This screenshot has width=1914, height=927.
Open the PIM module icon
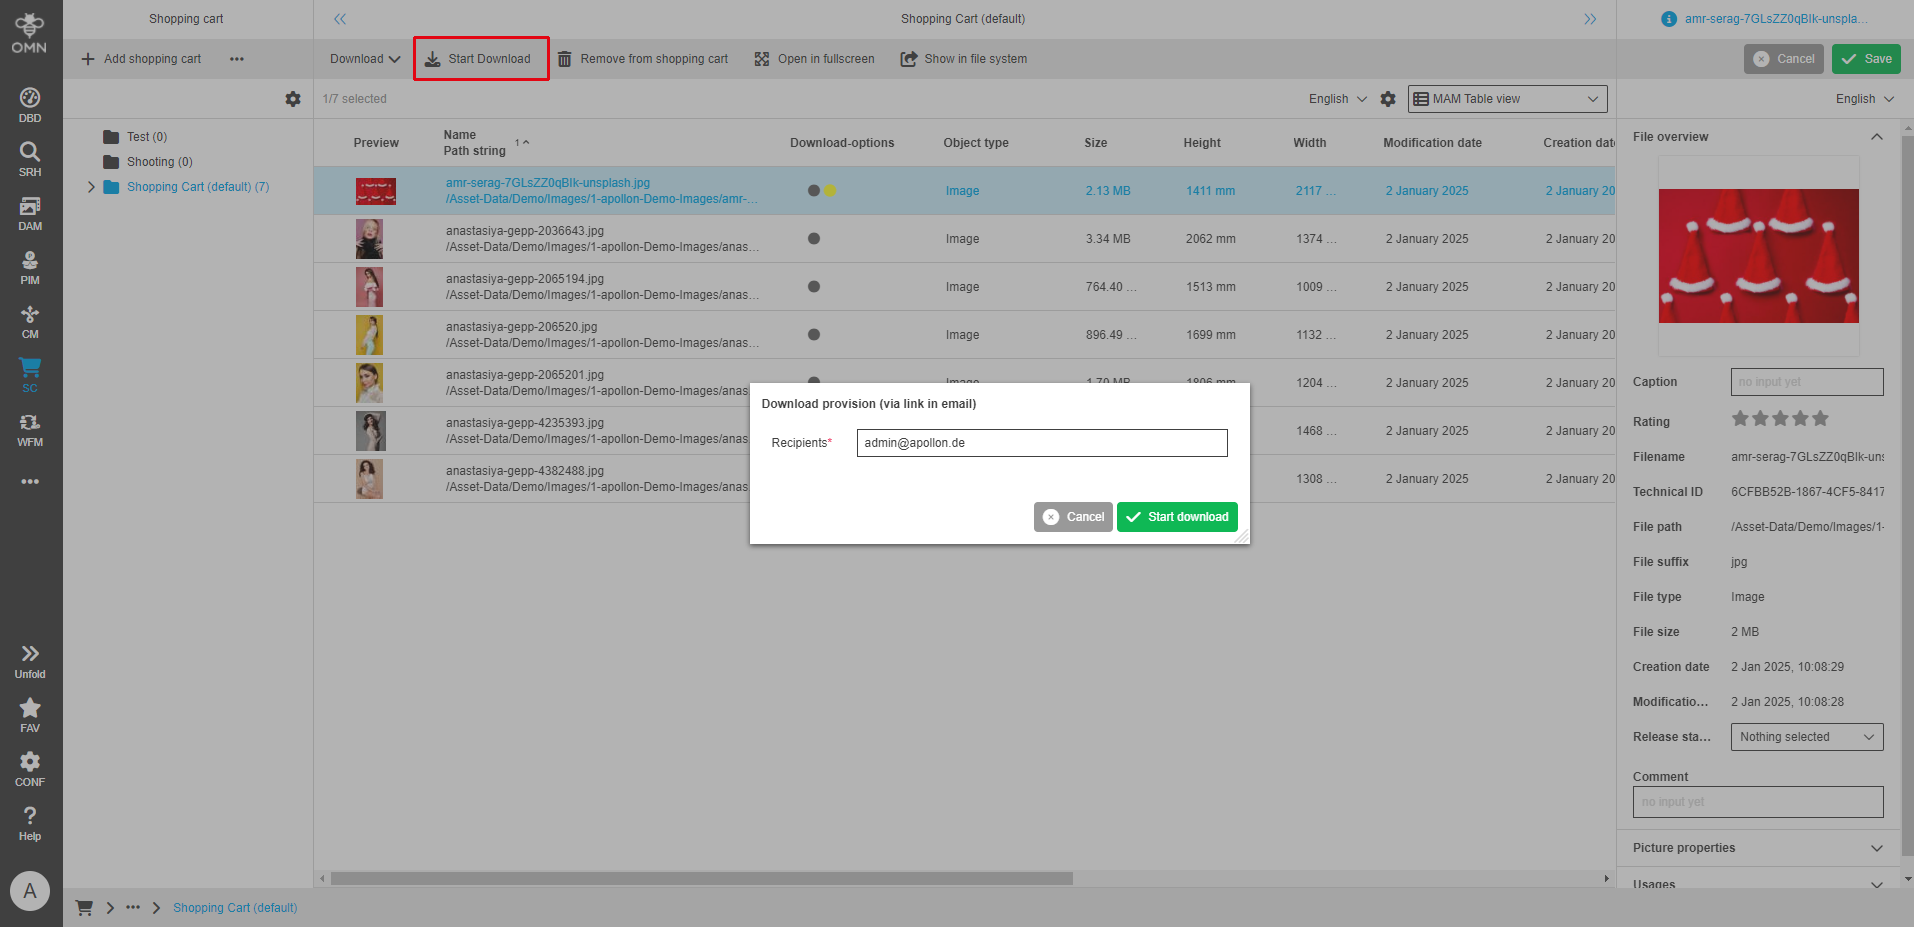click(30, 267)
